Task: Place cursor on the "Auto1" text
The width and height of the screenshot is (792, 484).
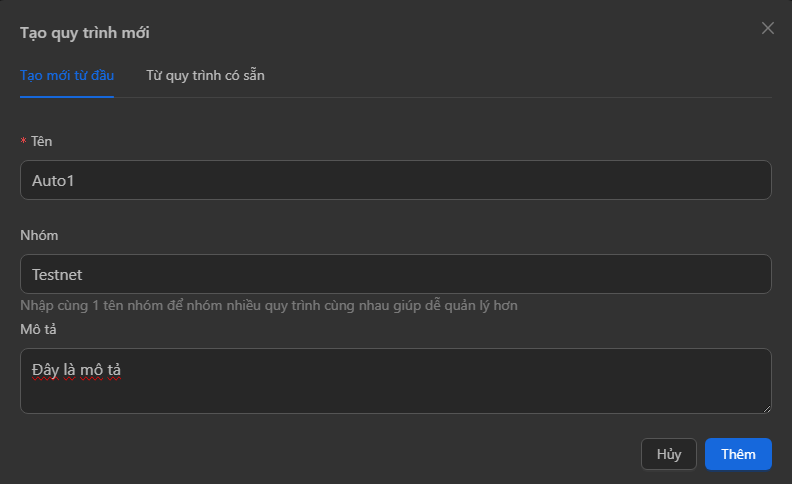Action: (x=53, y=180)
